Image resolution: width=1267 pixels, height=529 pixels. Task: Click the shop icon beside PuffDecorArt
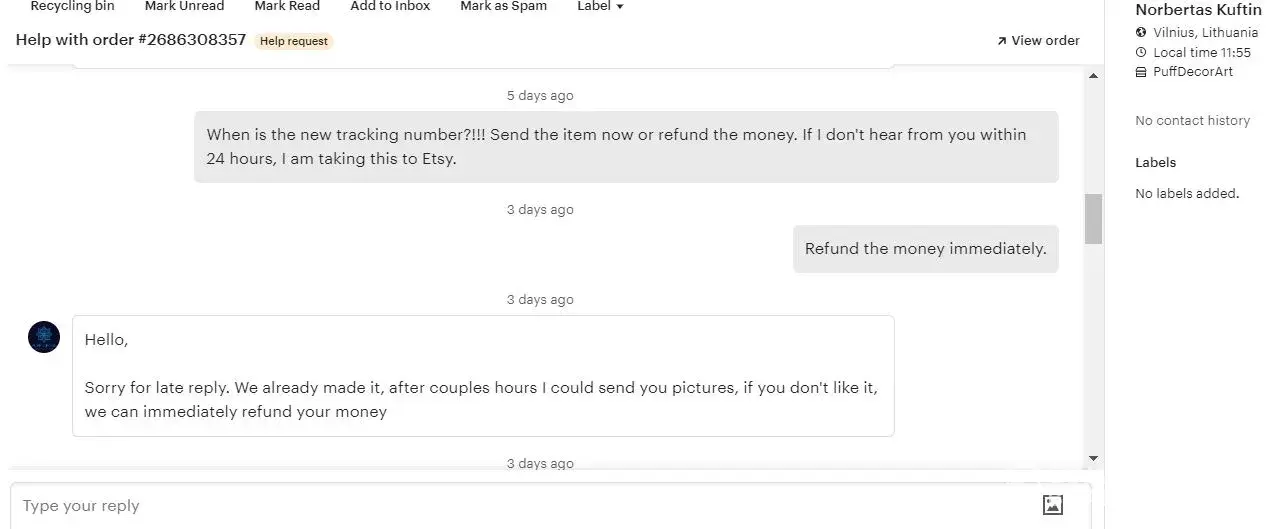[x=1141, y=72]
